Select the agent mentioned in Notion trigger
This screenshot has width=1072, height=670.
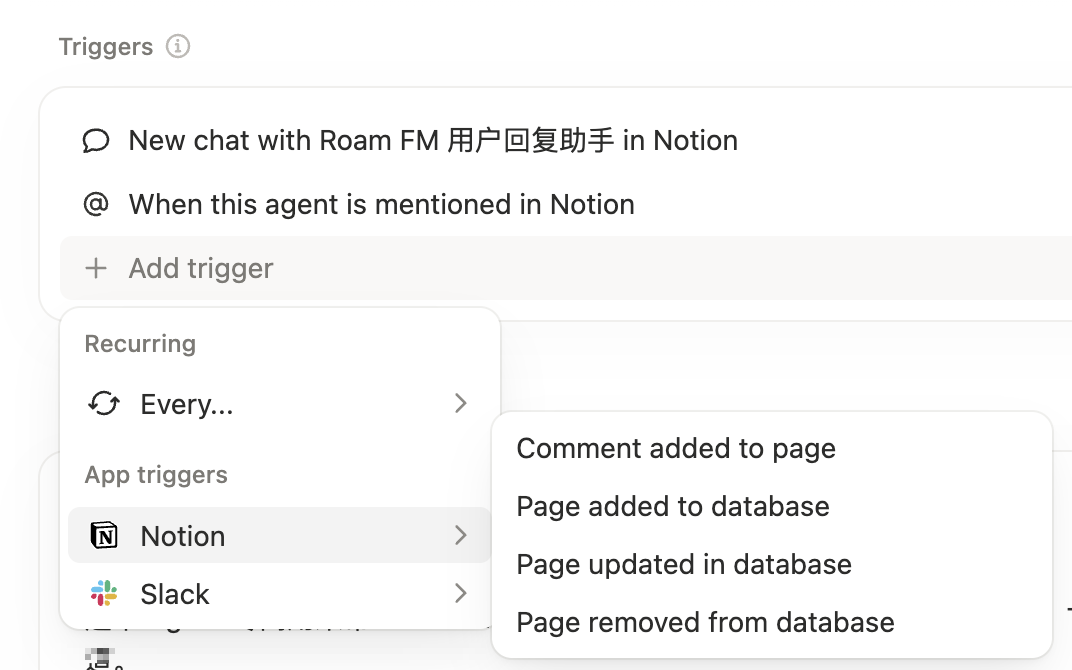coord(381,204)
